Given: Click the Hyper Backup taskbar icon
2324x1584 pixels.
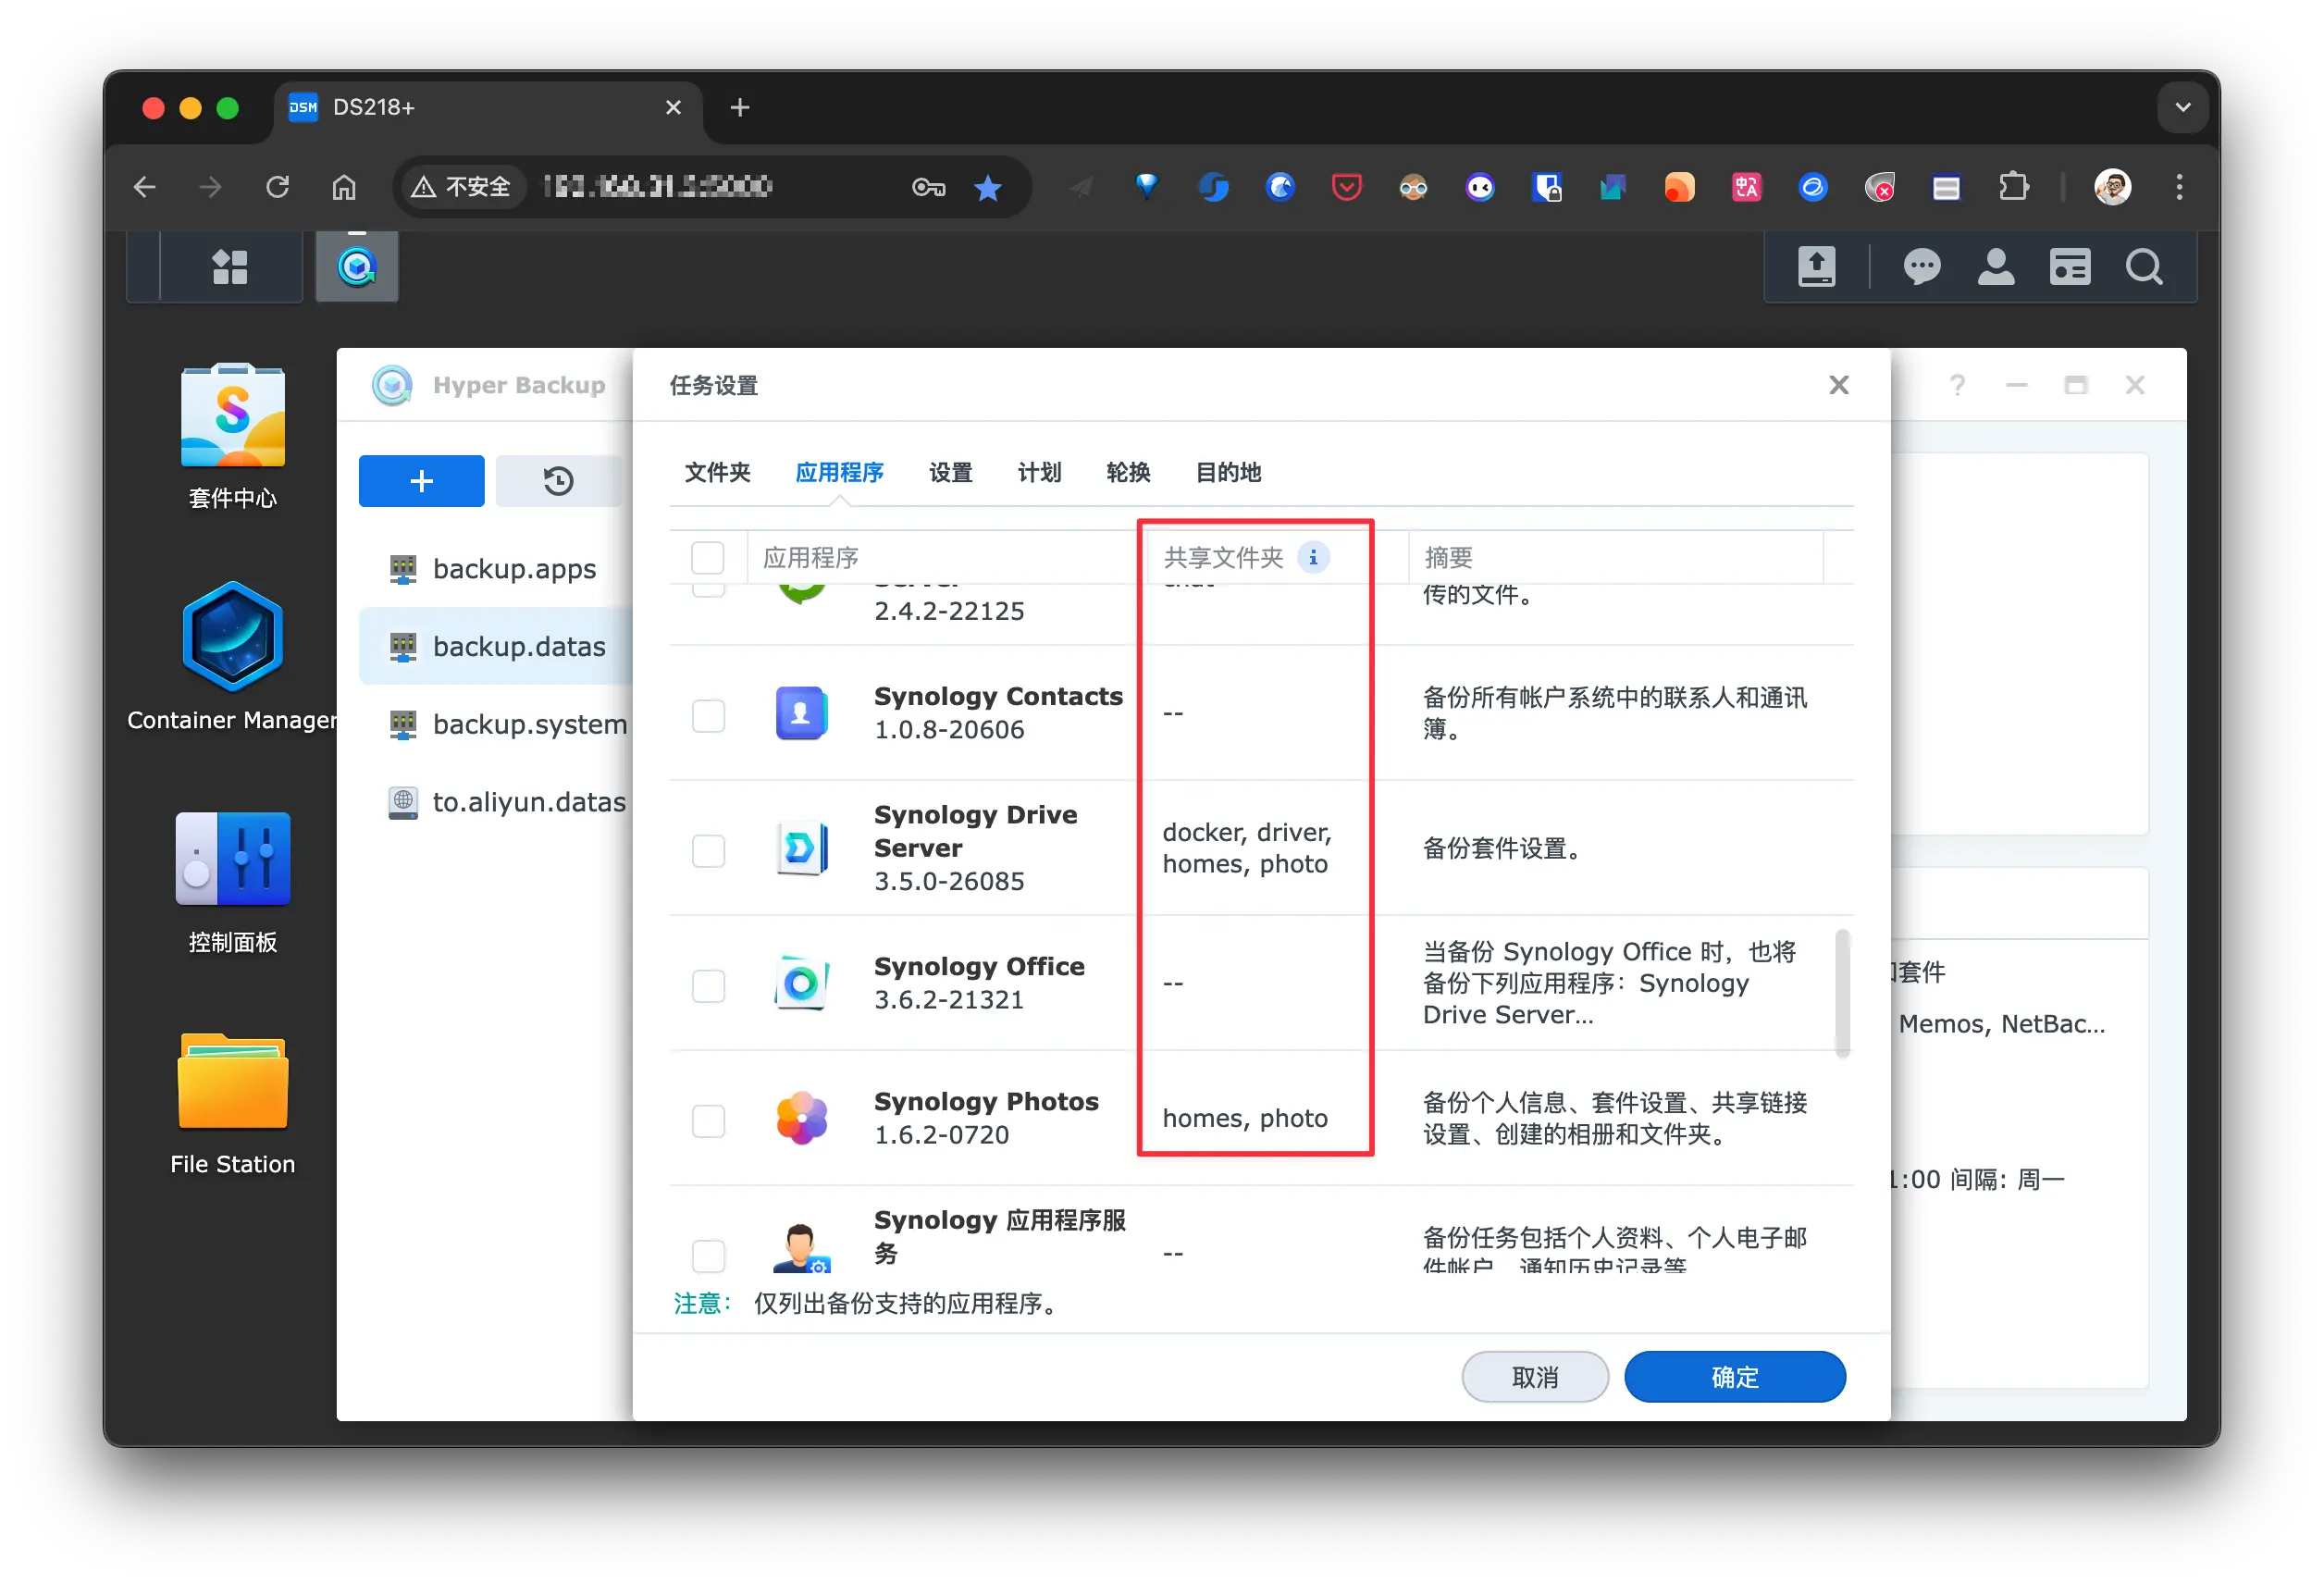Looking at the screenshot, I should tap(357, 267).
